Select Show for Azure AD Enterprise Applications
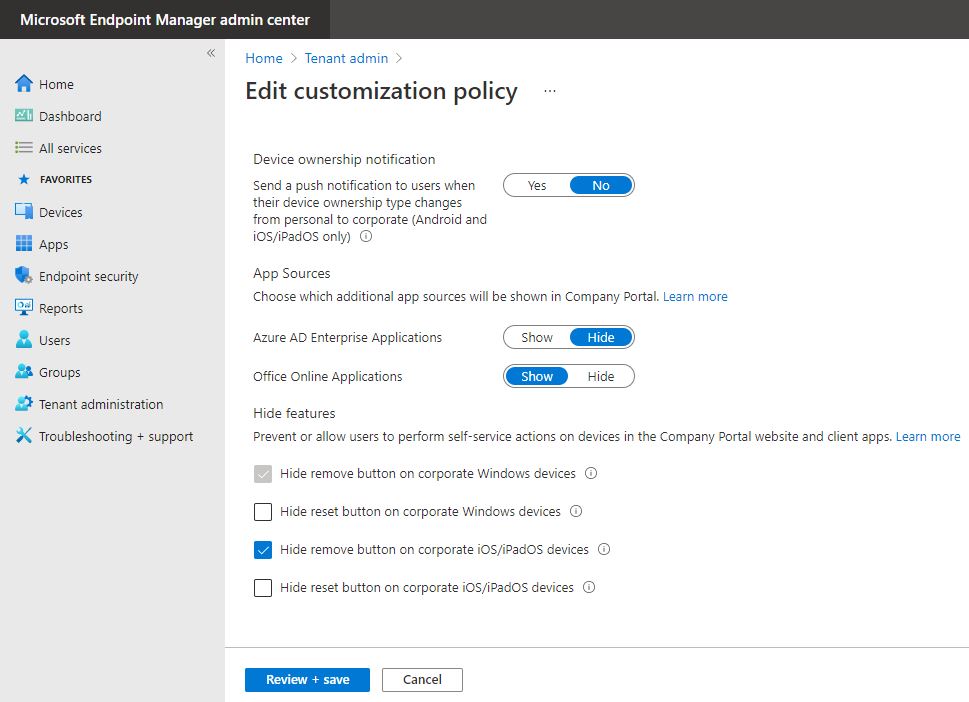Viewport: 969px width, 702px height. coord(536,337)
